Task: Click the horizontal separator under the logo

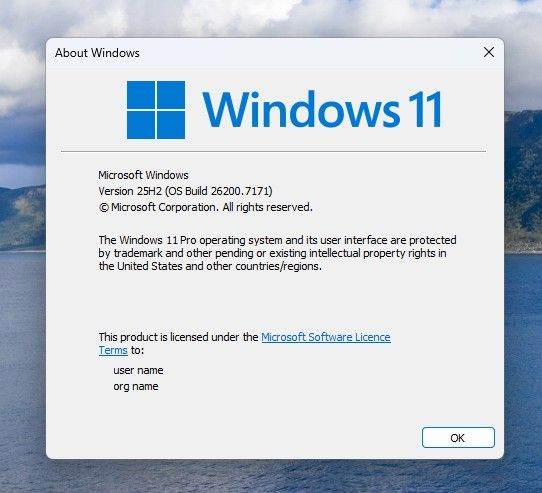Action: pos(273,151)
